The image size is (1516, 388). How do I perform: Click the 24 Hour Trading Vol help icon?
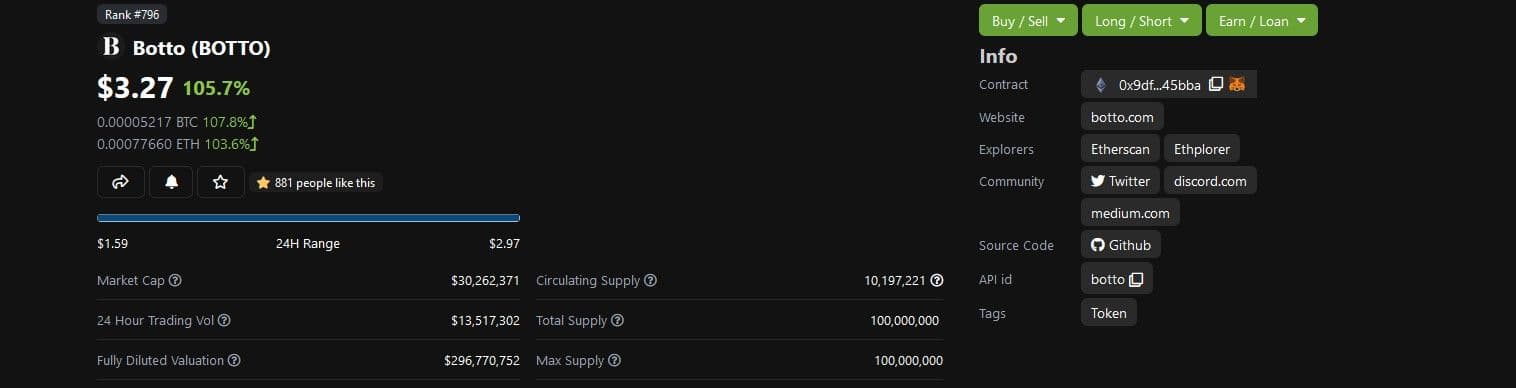[224, 321]
